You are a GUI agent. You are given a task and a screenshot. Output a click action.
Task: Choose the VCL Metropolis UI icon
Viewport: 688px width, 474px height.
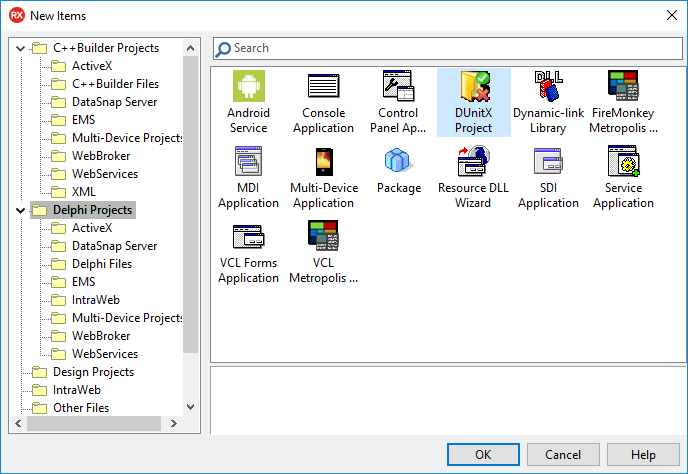323,236
